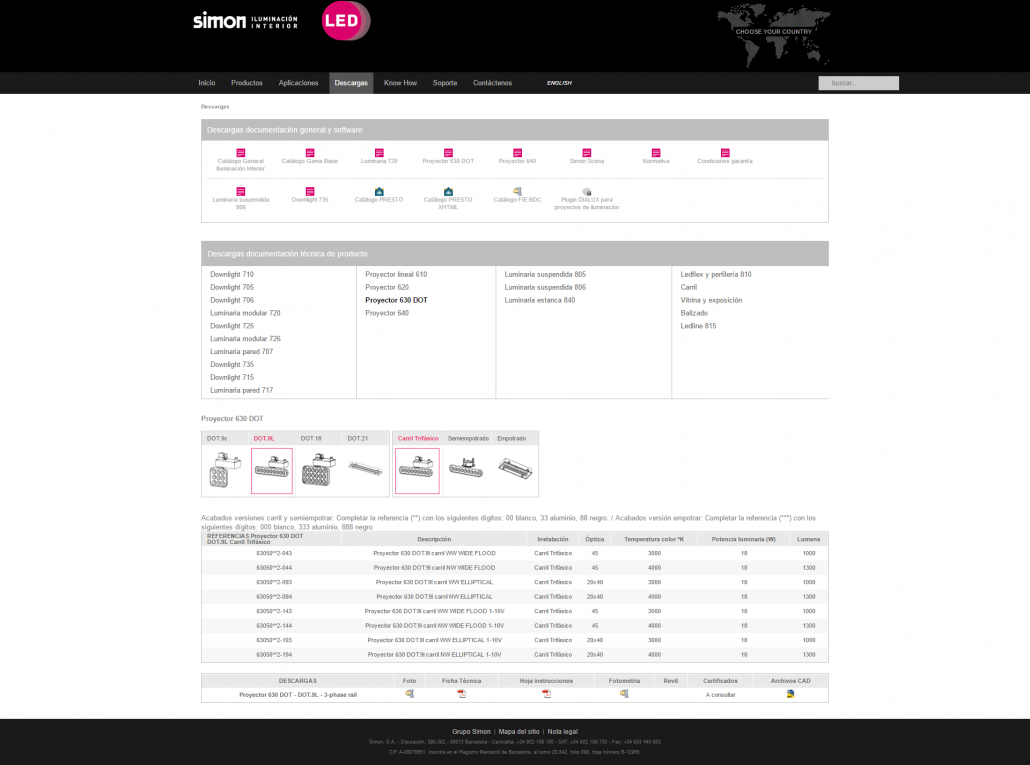This screenshot has height=765, width=1030.
Task: Open the Vitrina y exposición link
Action: (x=711, y=300)
